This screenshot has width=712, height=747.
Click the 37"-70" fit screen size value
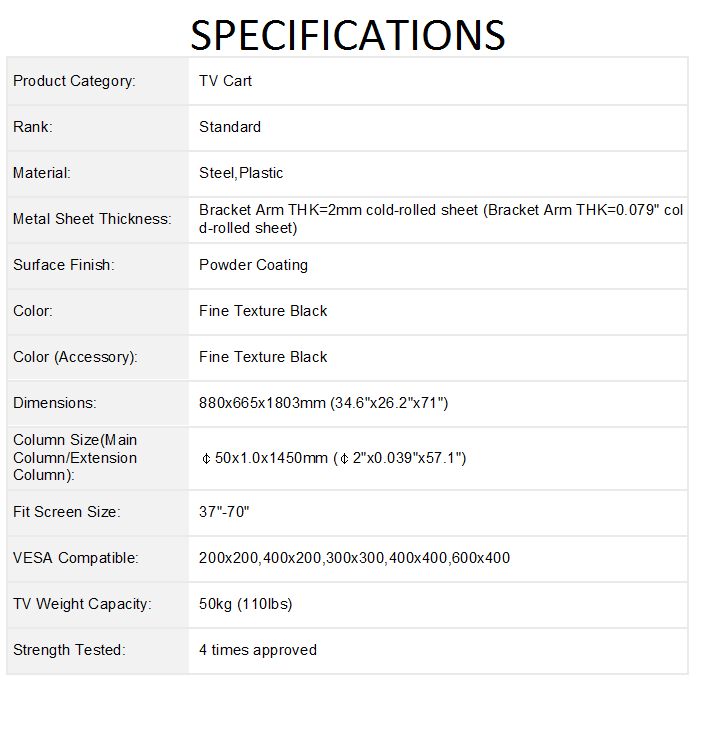(x=224, y=512)
